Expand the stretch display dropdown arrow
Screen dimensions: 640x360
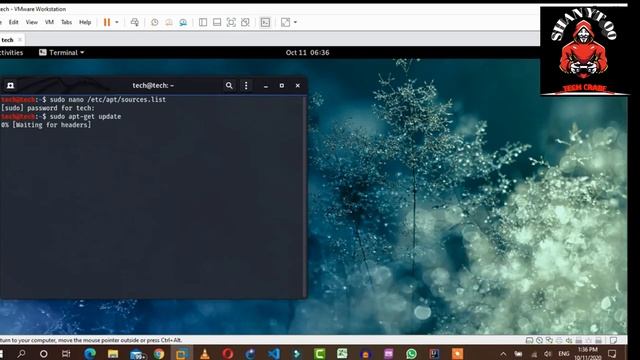coord(295,22)
